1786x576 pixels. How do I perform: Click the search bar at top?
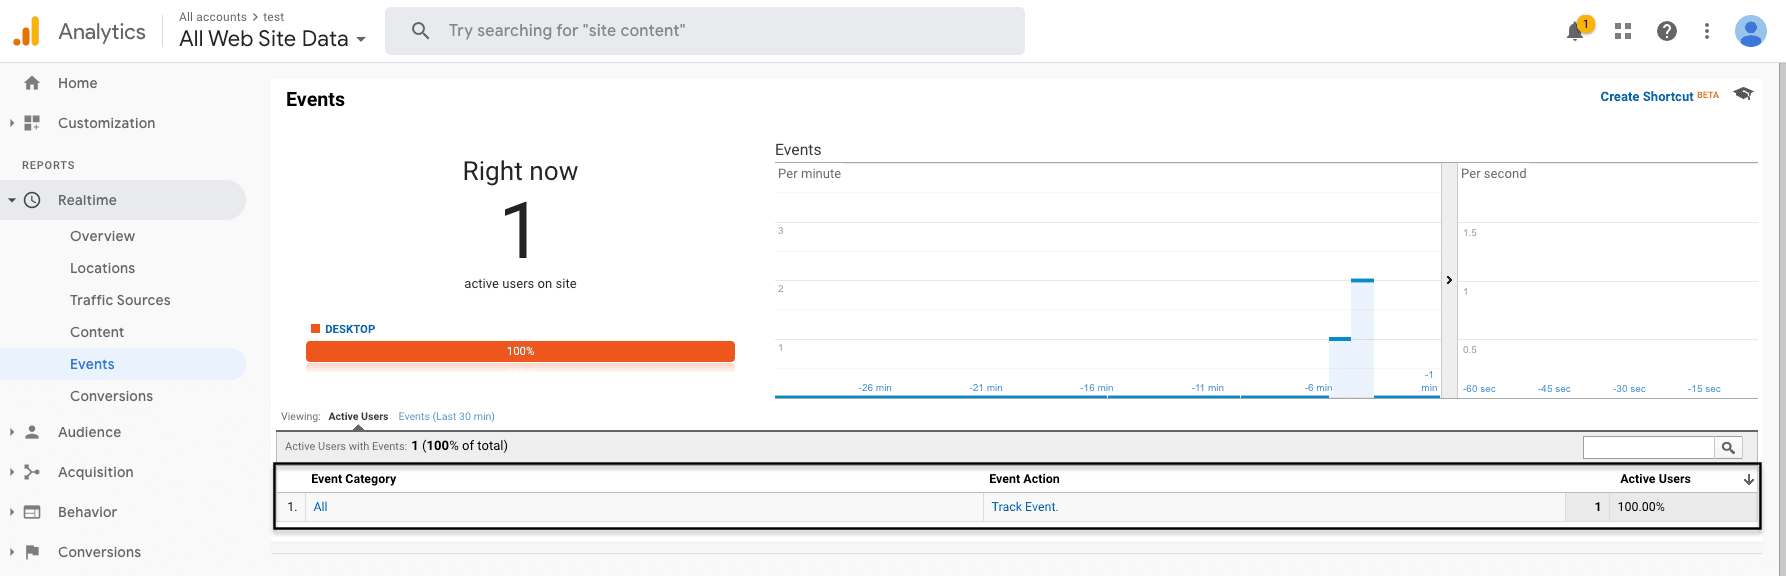click(x=705, y=31)
